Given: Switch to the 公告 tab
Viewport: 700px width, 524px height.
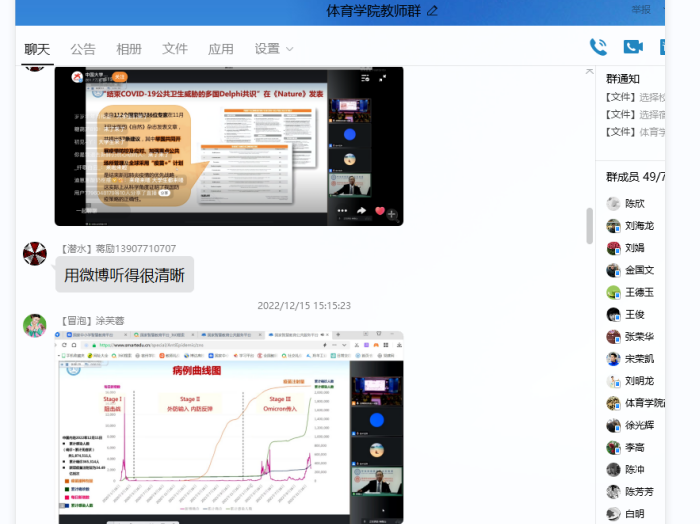Looking at the screenshot, I should tap(83, 49).
